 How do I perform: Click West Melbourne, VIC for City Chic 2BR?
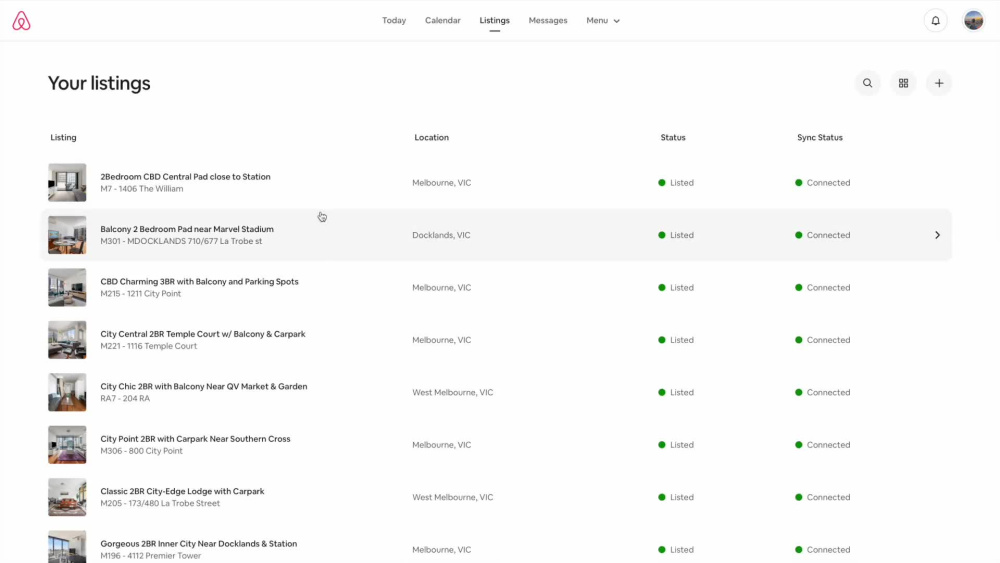[x=452, y=392]
